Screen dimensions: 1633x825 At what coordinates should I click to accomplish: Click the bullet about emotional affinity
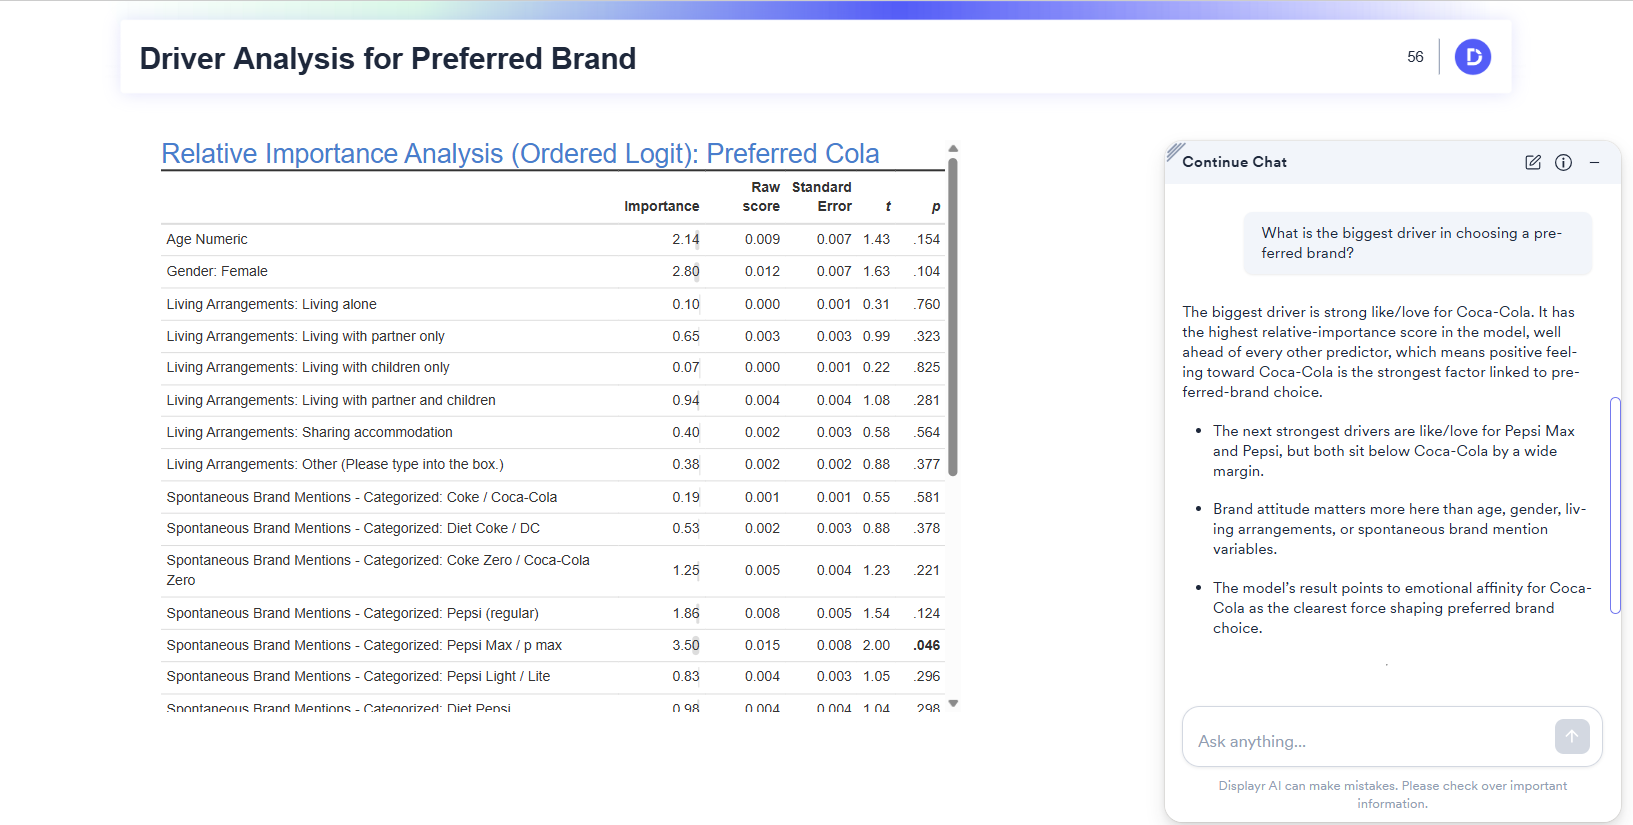tap(1402, 608)
